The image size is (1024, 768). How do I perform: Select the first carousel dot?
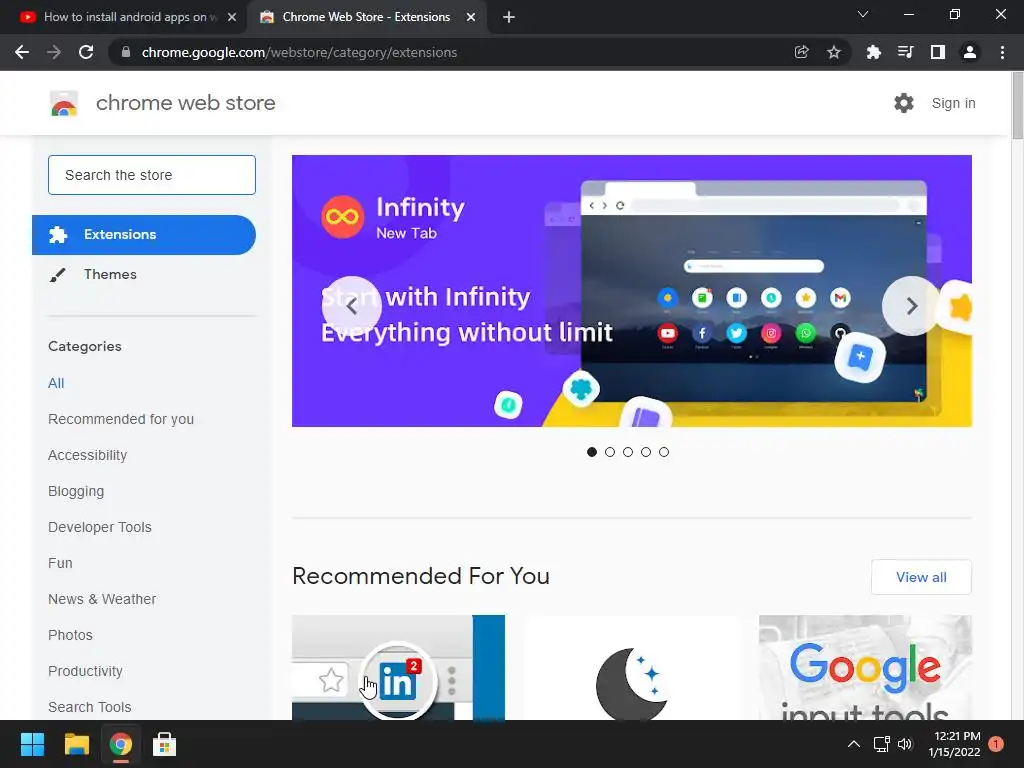(592, 452)
